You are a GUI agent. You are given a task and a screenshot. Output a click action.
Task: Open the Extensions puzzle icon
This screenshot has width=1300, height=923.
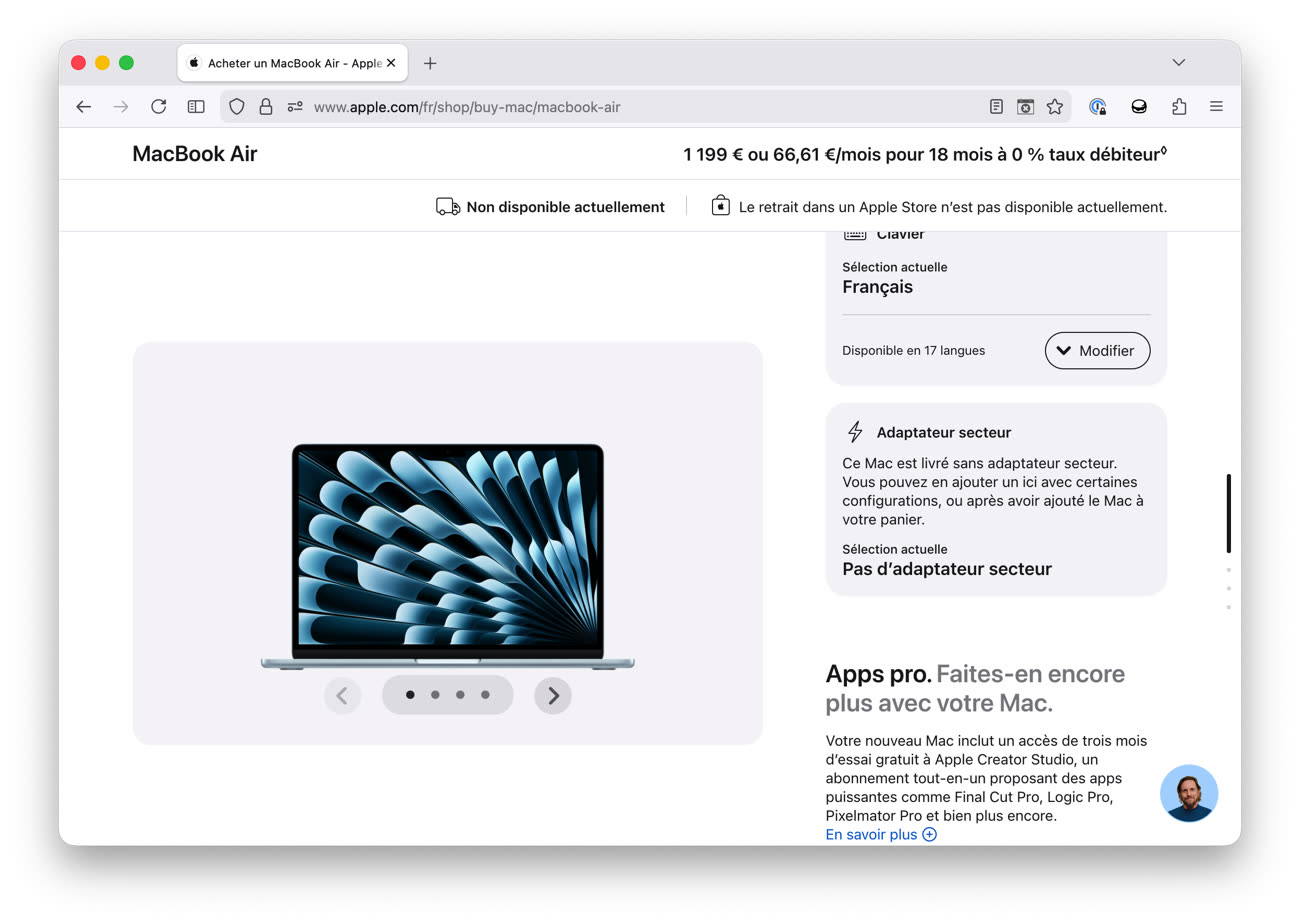(x=1179, y=107)
